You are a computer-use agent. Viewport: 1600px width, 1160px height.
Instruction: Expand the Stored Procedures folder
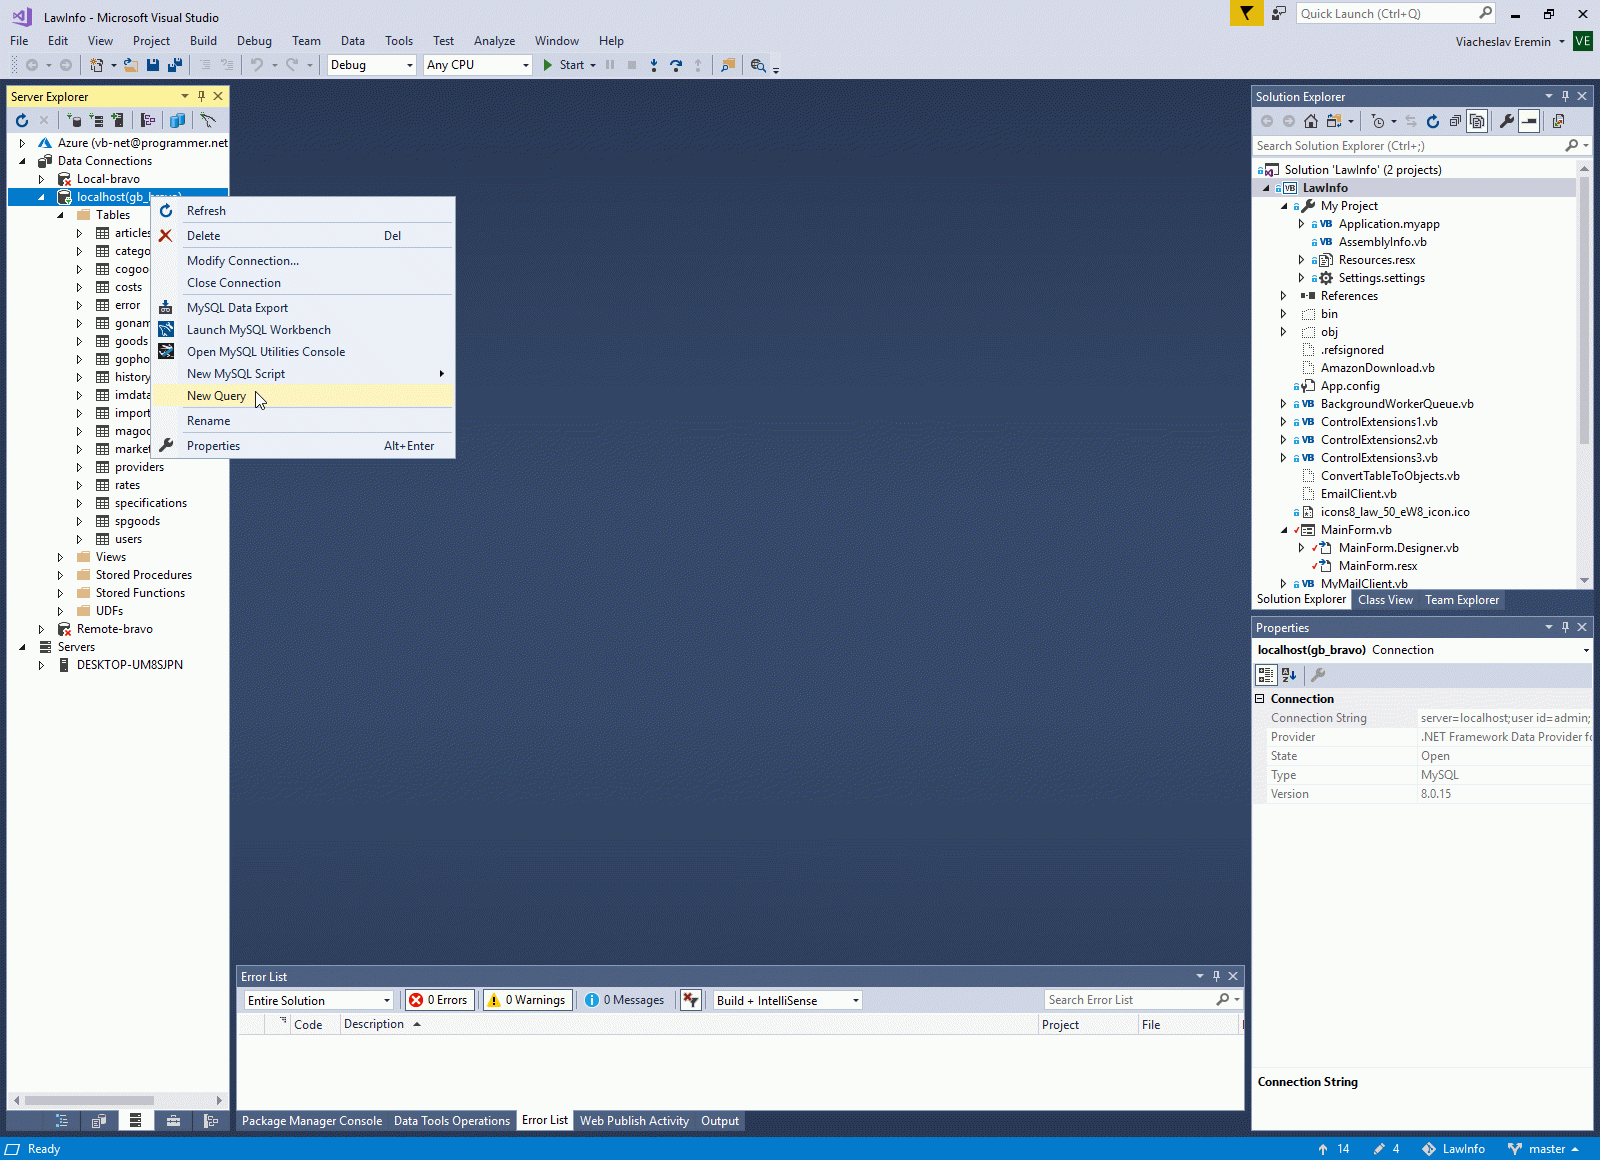(60, 575)
